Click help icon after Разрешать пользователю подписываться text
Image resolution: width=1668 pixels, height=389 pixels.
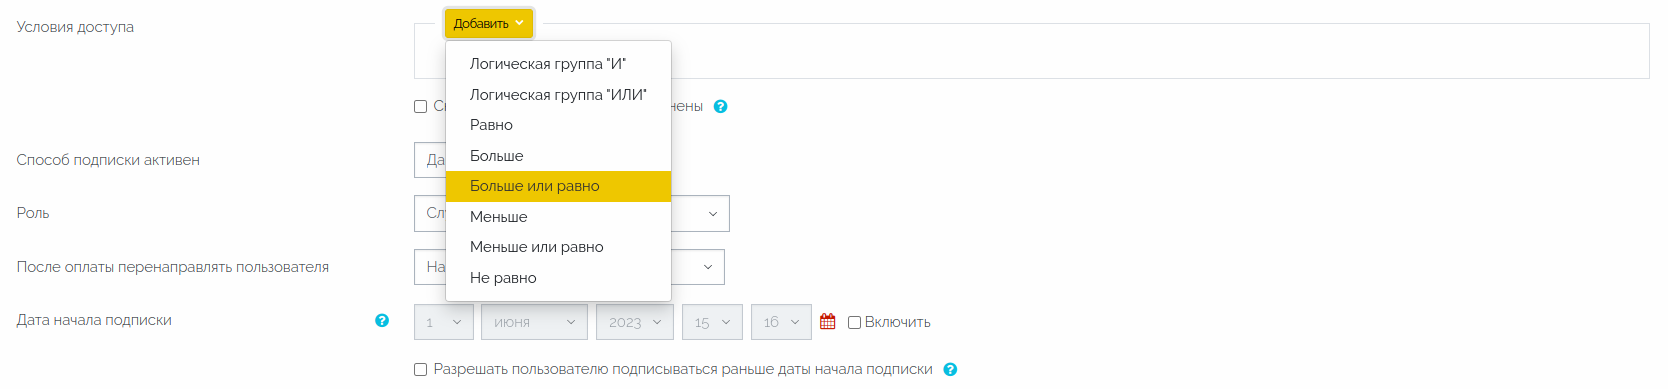tap(950, 369)
